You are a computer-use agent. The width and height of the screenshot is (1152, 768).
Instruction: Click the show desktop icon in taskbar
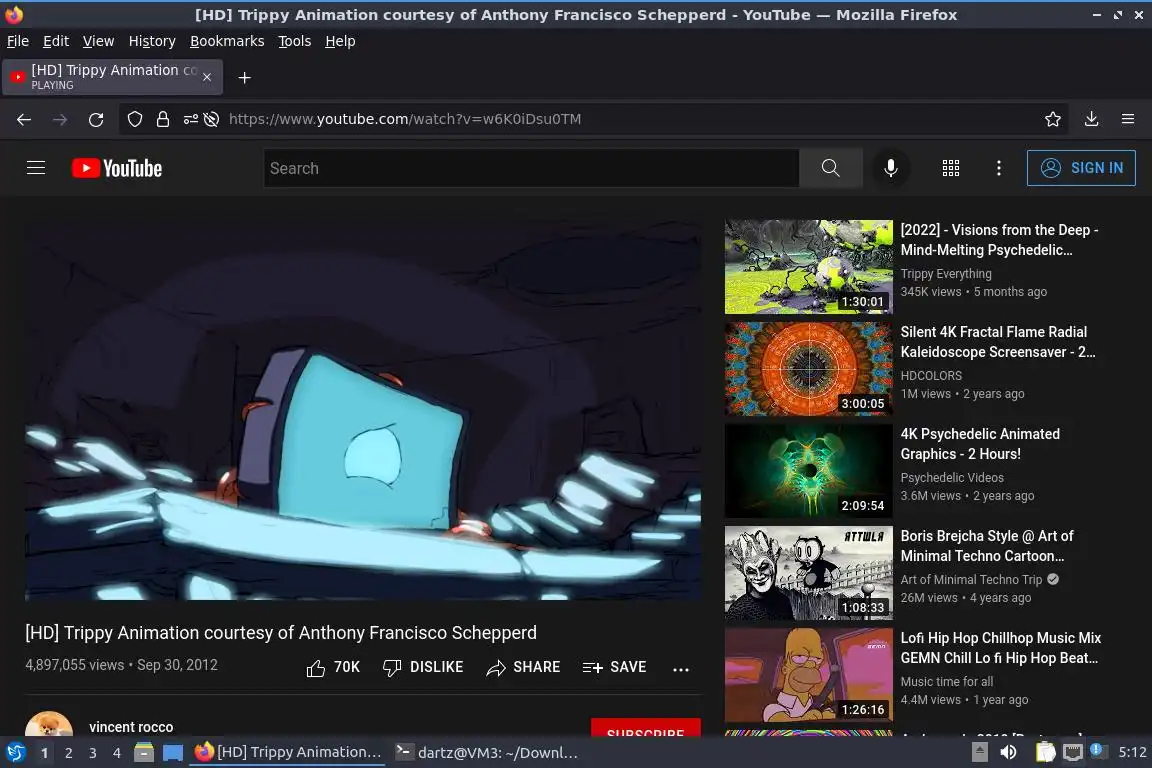173,752
